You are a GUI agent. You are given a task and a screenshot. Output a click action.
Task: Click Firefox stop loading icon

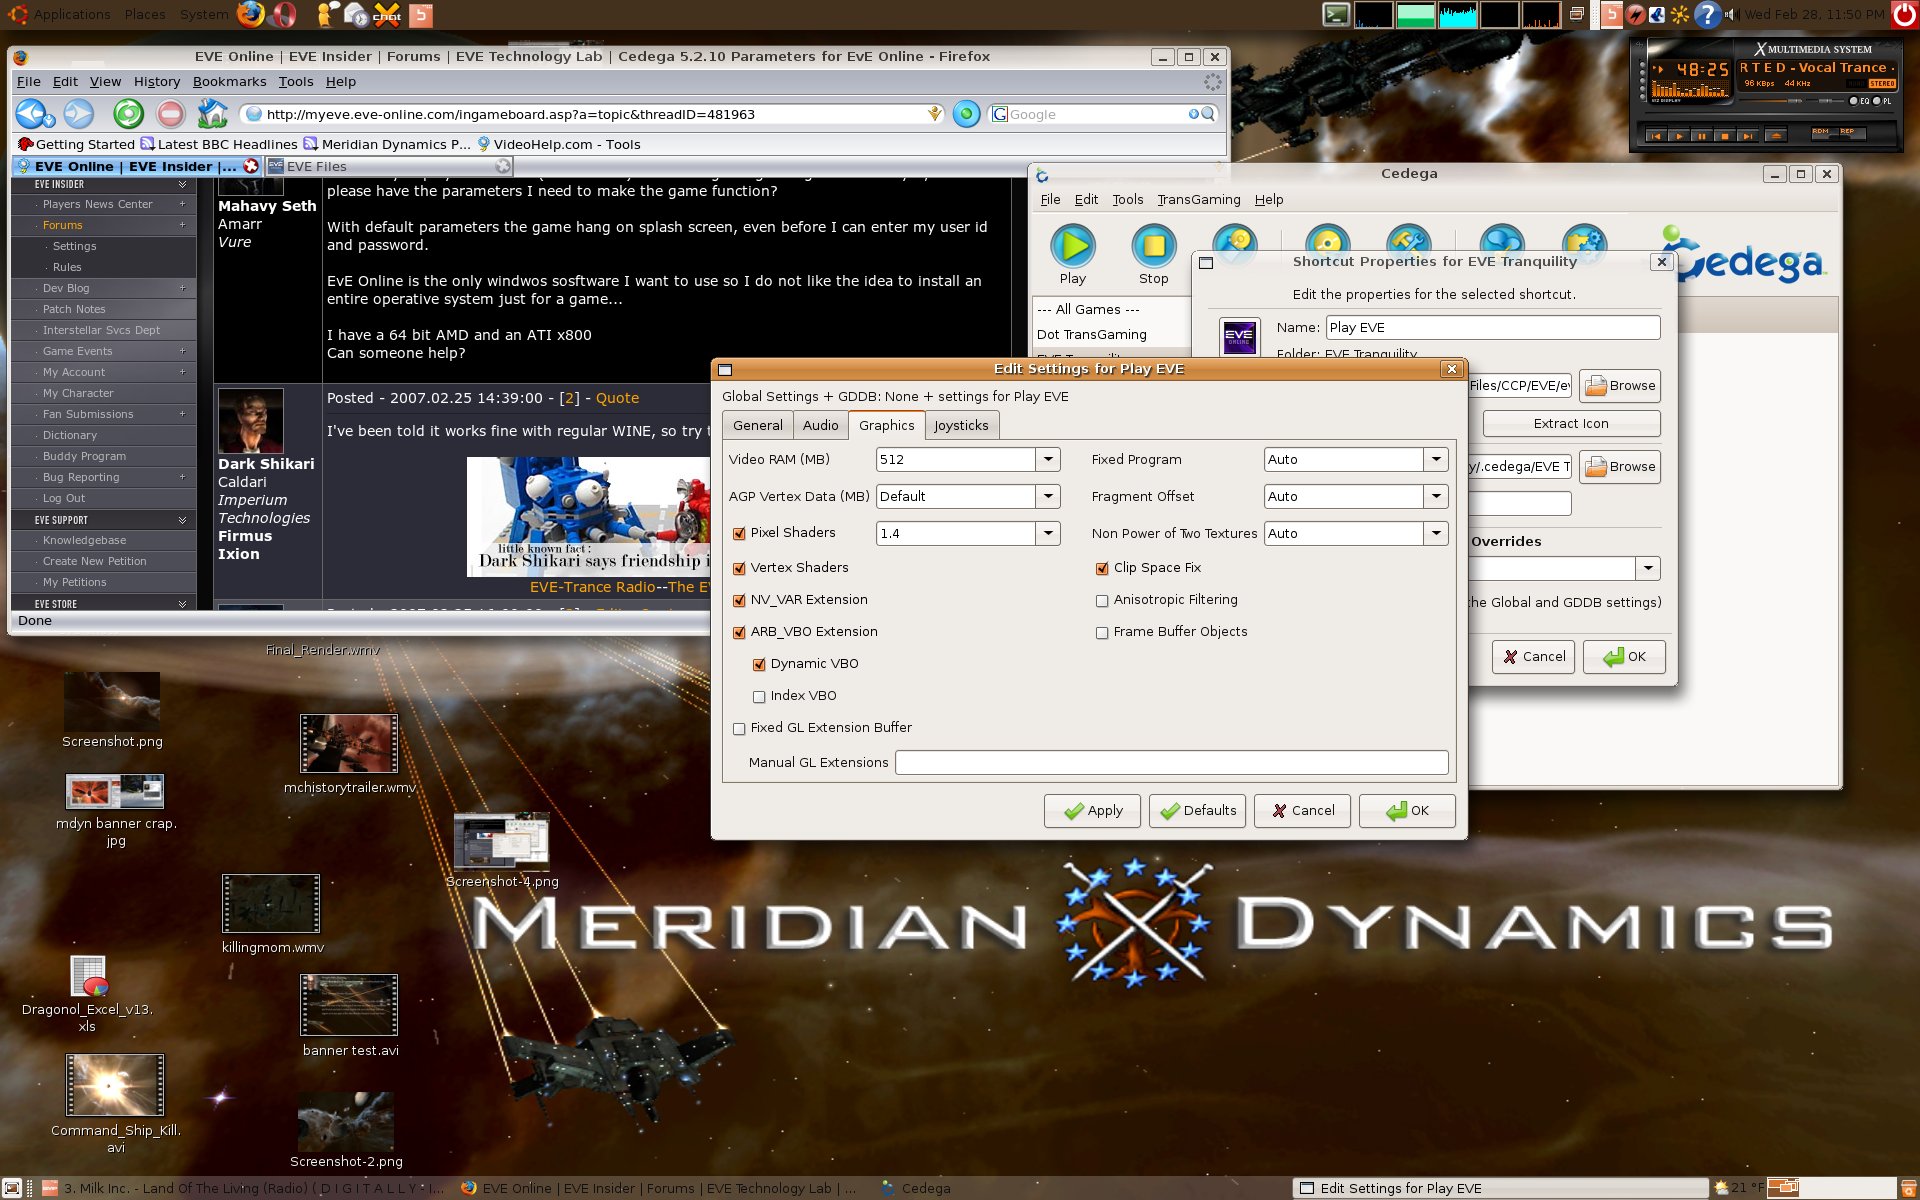[171, 114]
